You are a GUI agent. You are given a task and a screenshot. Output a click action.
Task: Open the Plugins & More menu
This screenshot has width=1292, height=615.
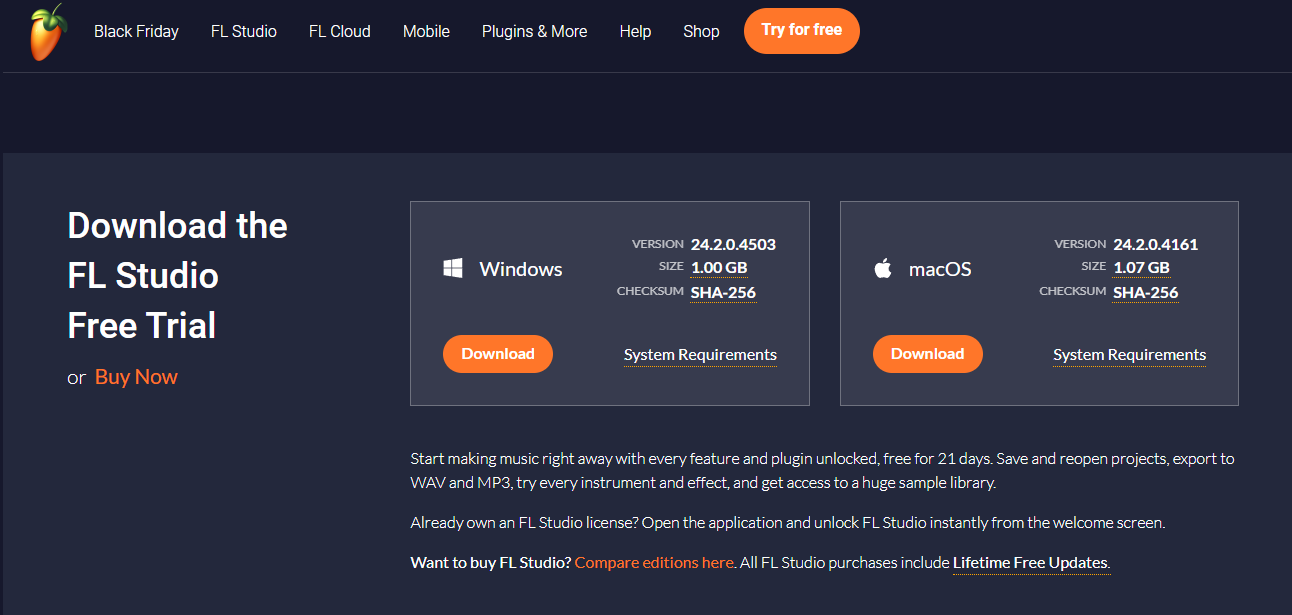534,31
